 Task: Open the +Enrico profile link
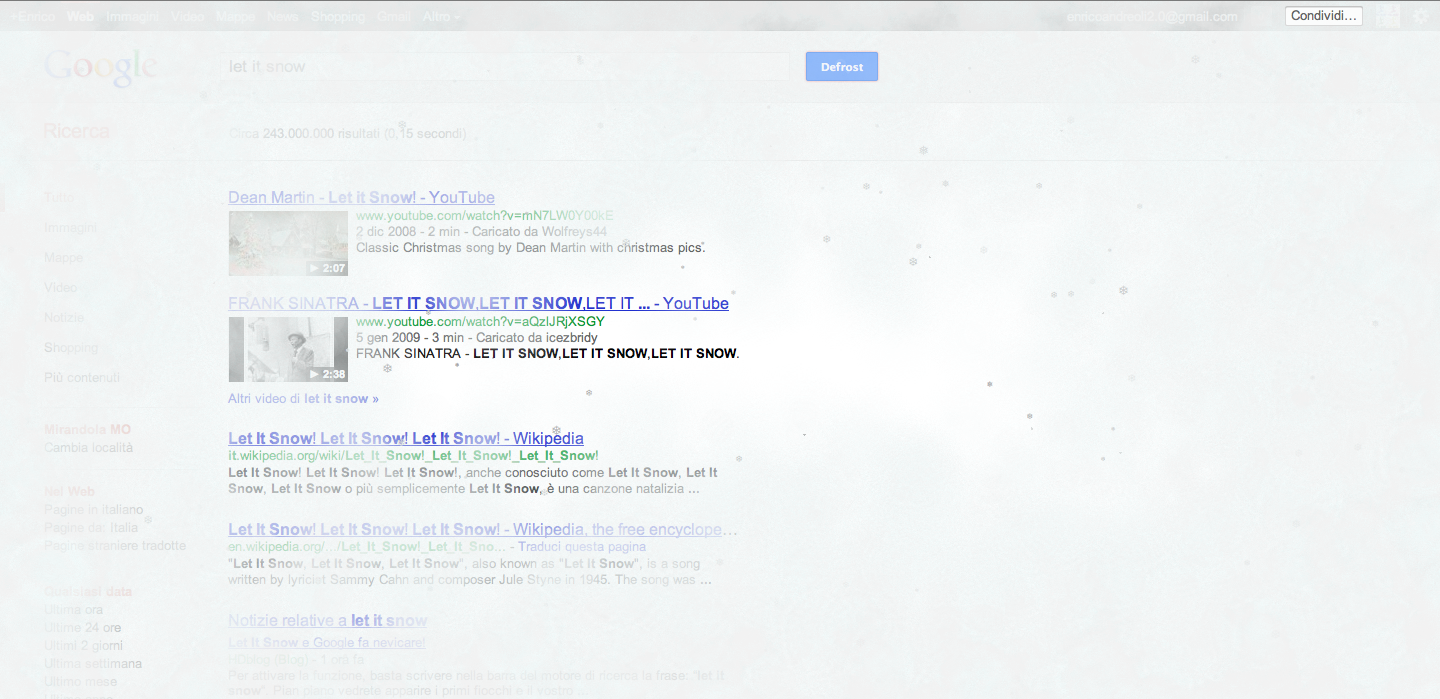[x=33, y=16]
